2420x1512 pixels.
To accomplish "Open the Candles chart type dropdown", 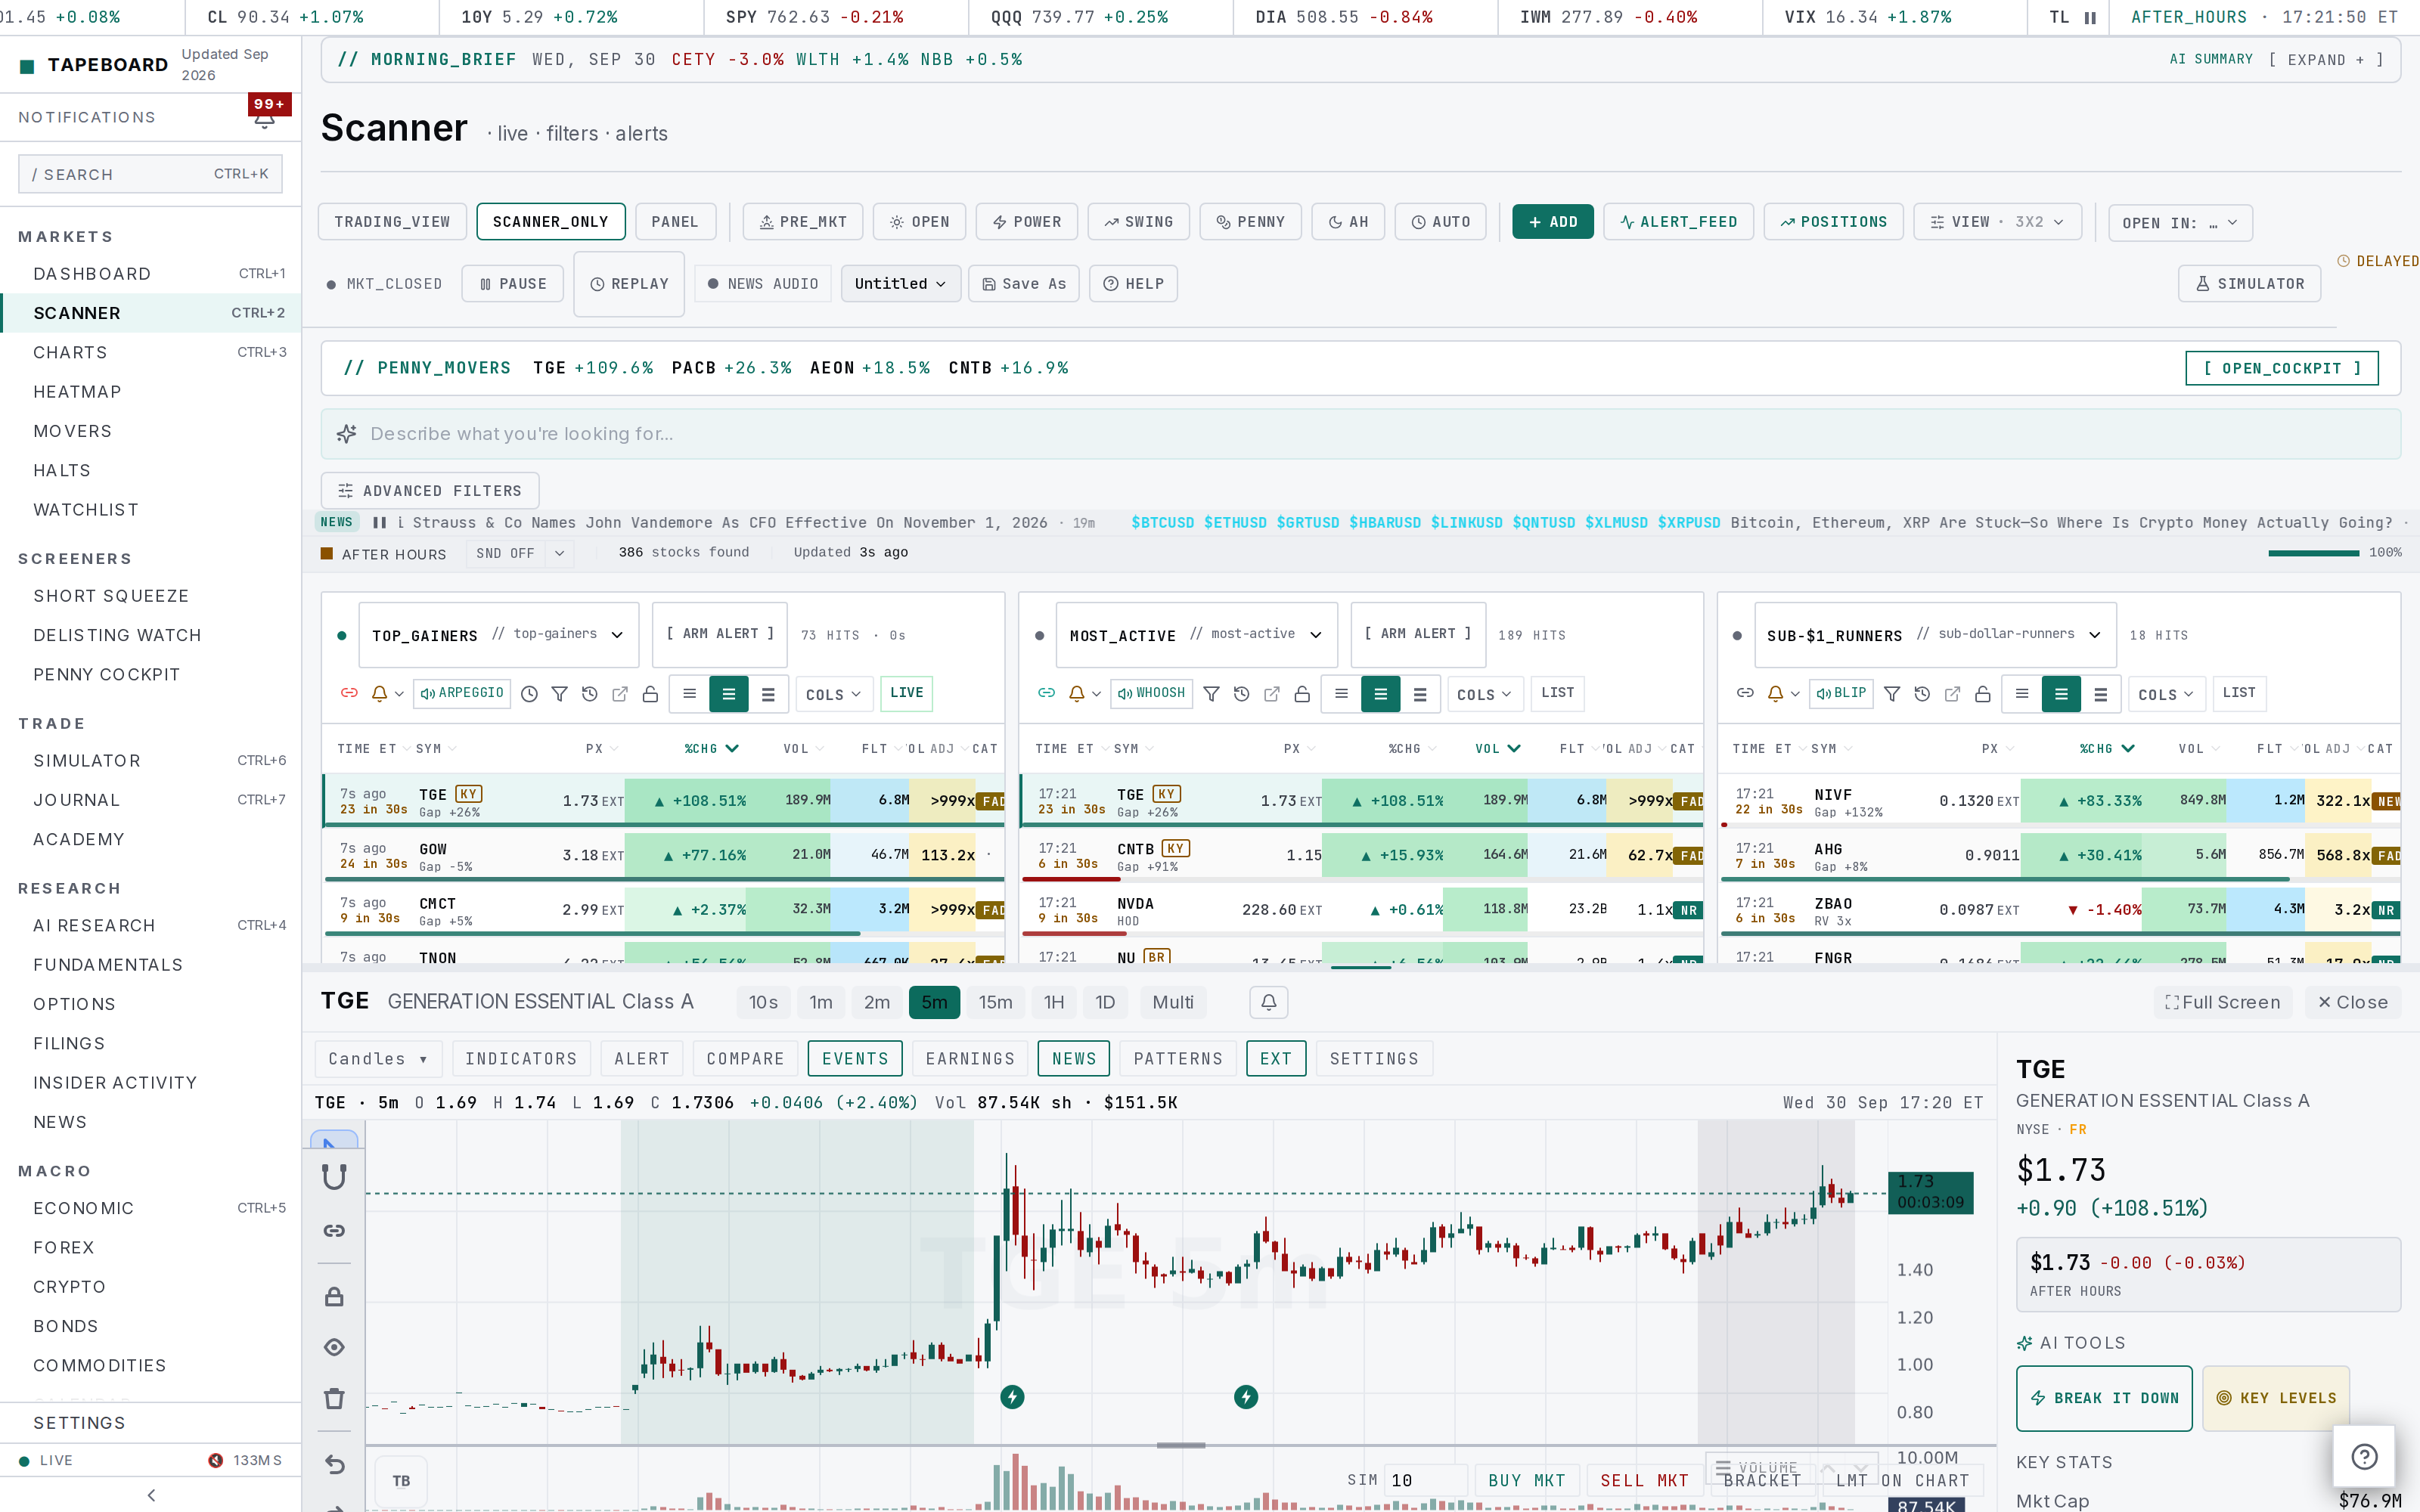I will click(377, 1059).
